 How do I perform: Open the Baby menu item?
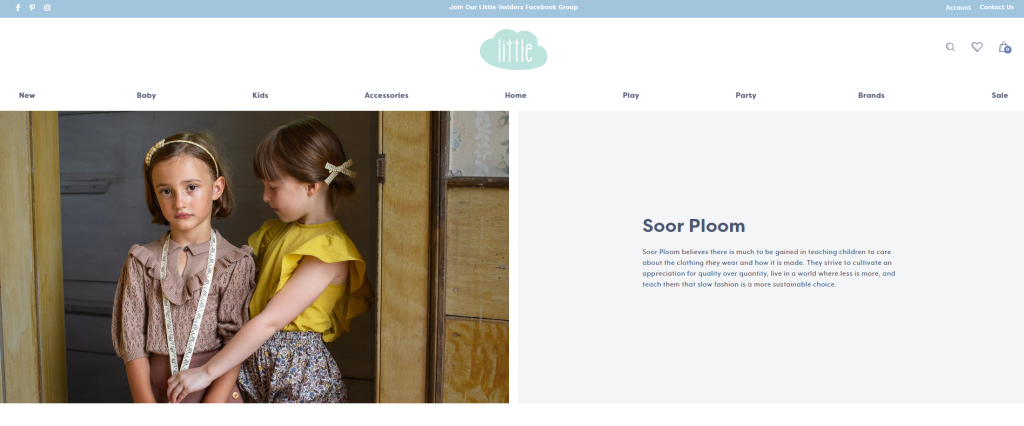tap(146, 95)
